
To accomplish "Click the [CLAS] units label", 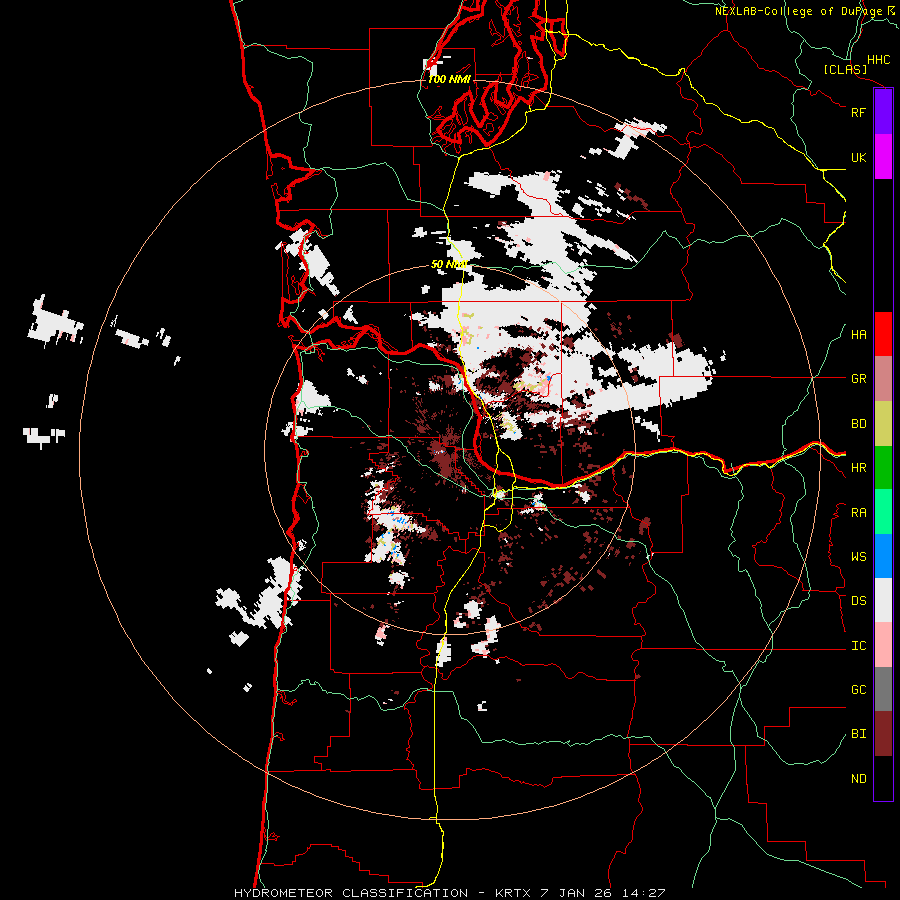I will [845, 69].
